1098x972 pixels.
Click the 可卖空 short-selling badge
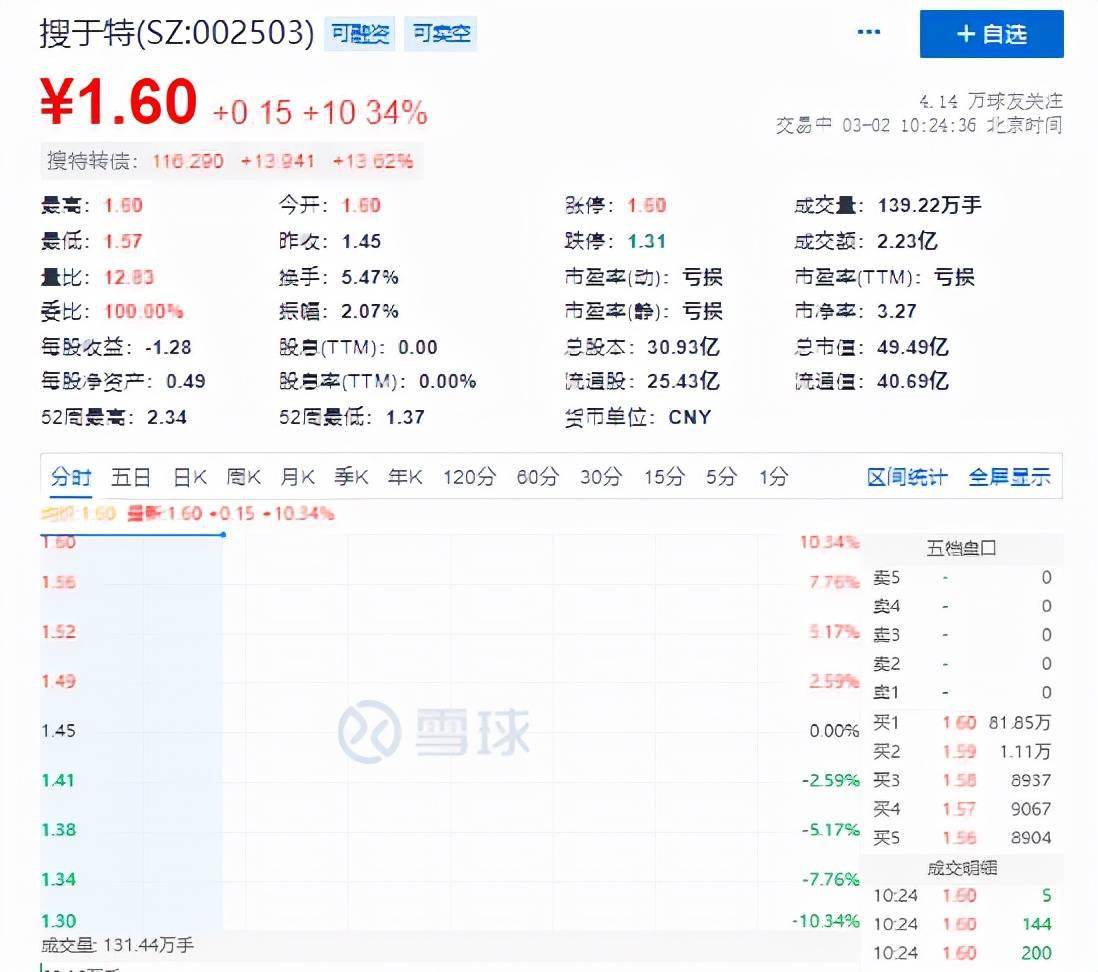pos(440,33)
